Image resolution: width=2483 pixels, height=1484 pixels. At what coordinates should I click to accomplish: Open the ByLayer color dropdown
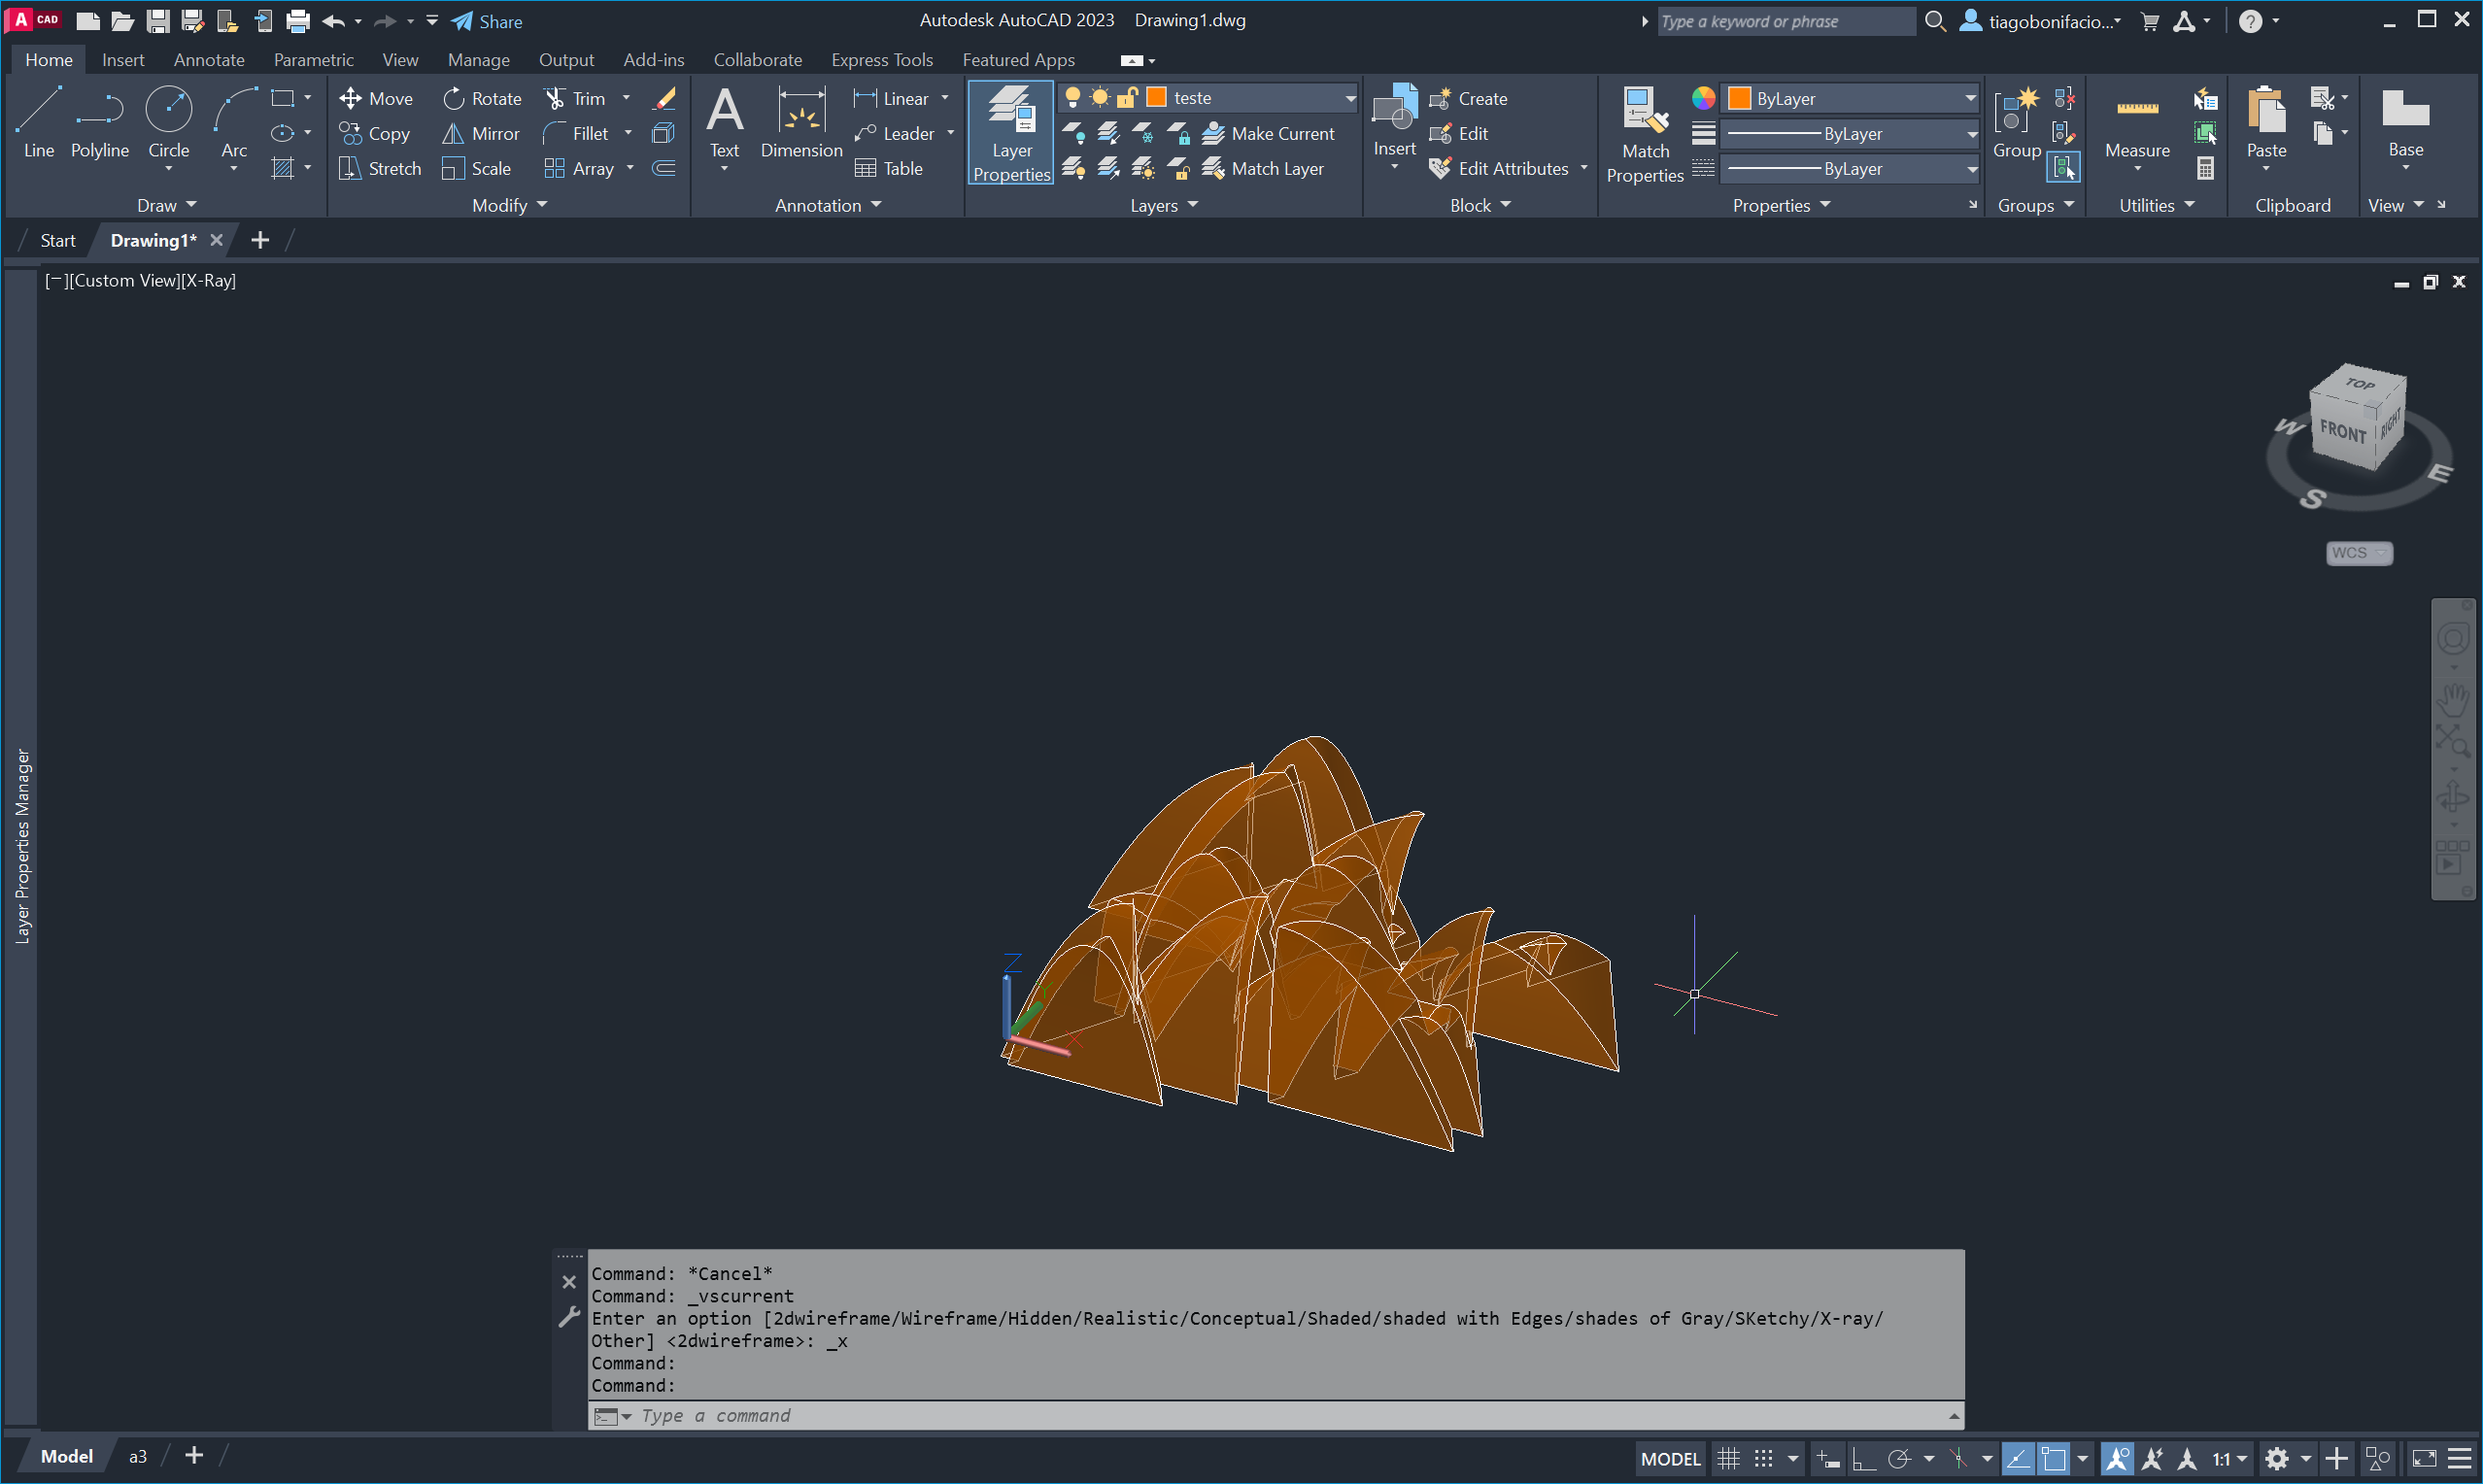pyautogui.click(x=1969, y=98)
